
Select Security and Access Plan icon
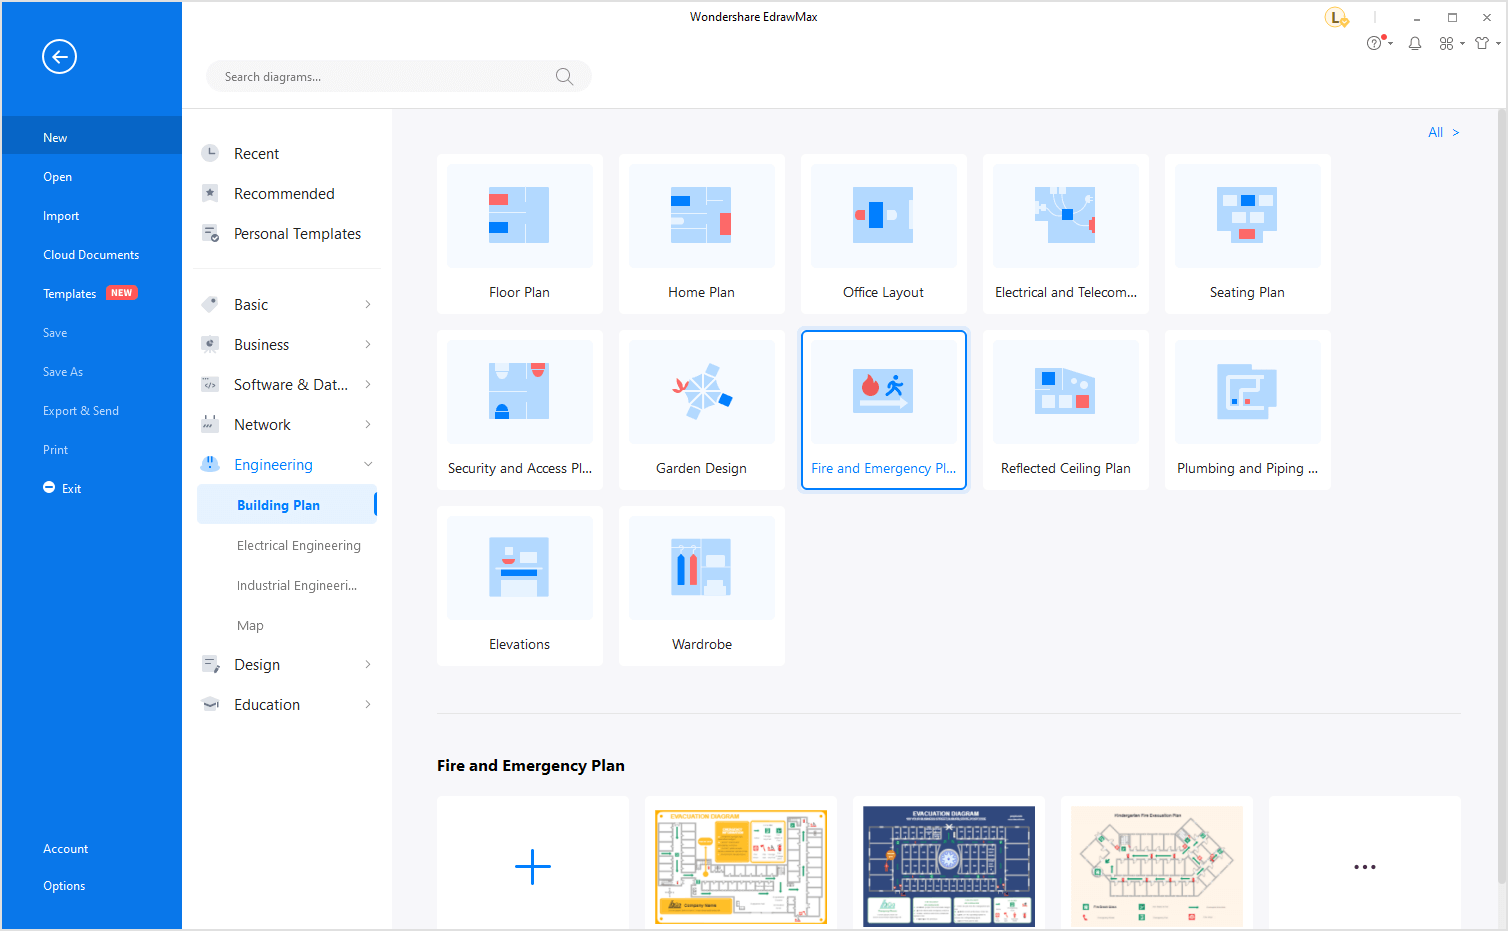tap(519, 391)
